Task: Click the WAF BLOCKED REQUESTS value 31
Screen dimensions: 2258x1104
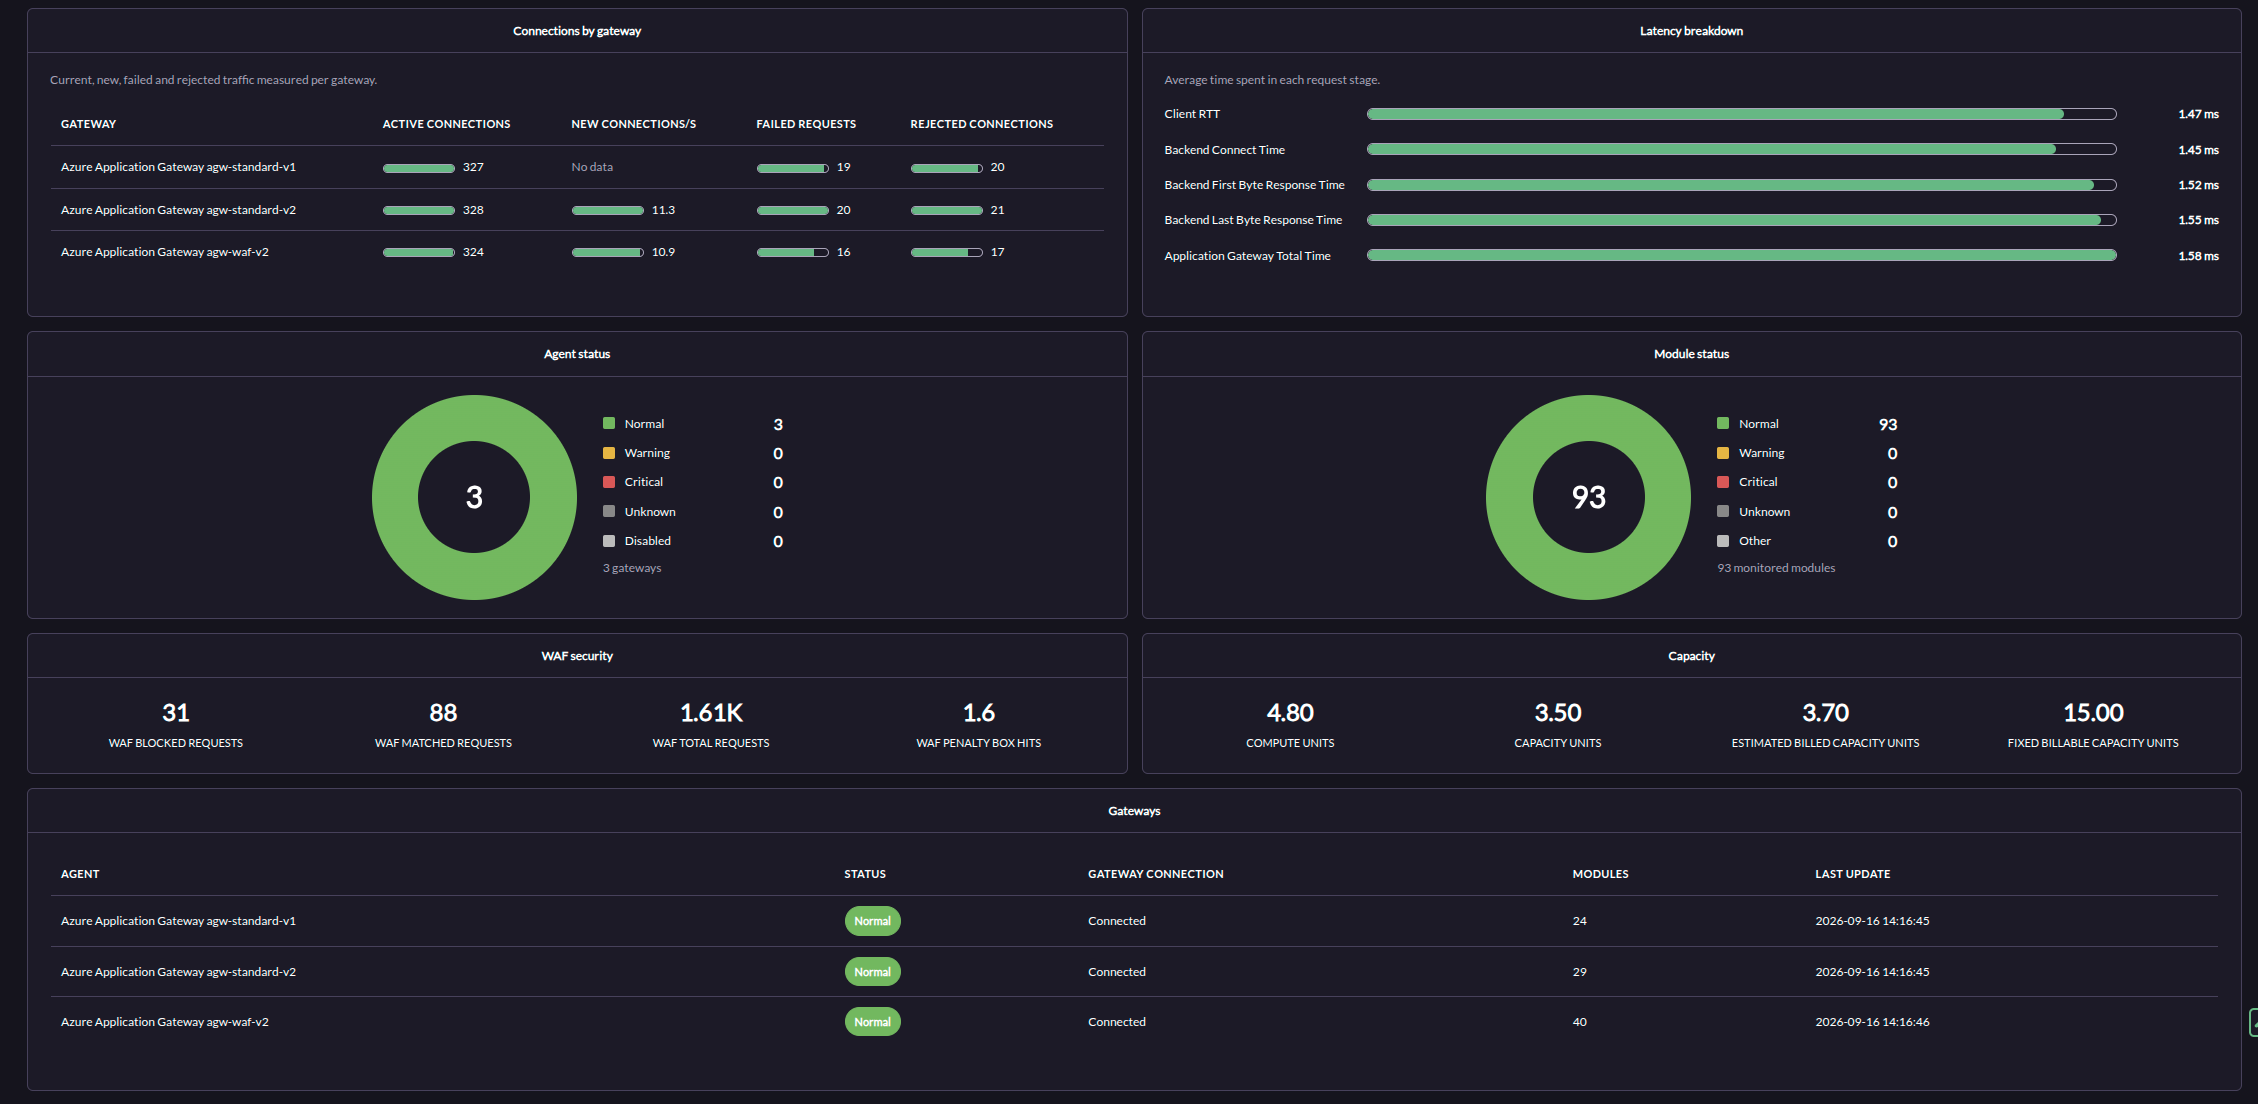Action: click(x=176, y=713)
